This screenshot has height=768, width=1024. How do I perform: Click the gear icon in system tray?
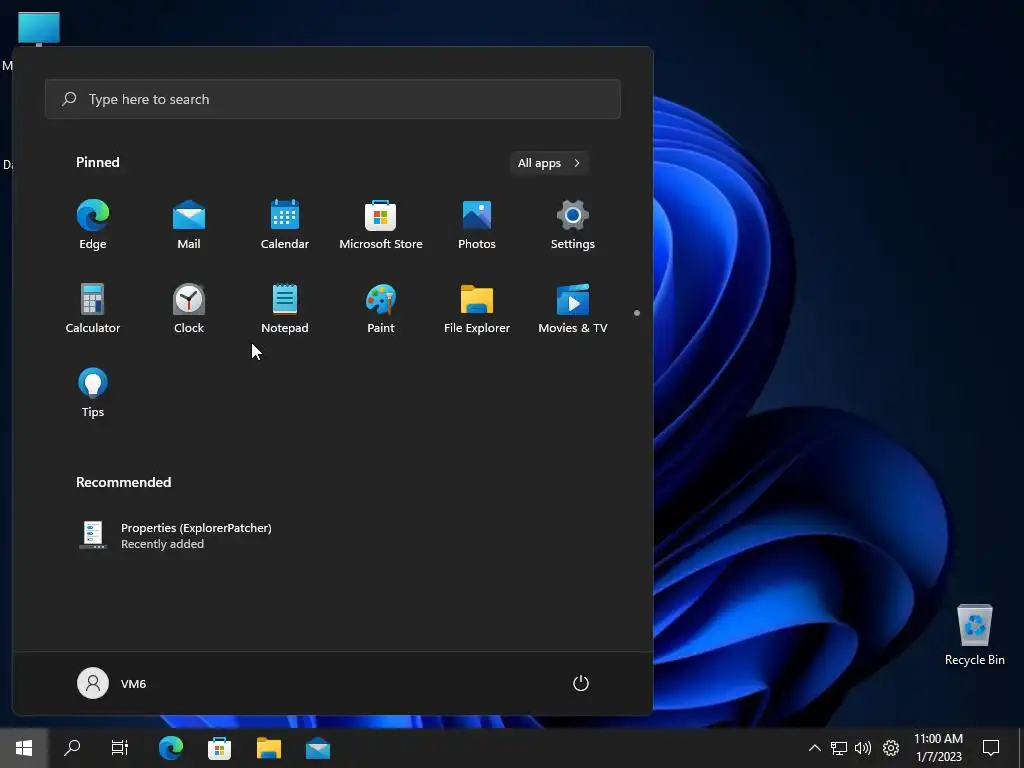coord(891,748)
